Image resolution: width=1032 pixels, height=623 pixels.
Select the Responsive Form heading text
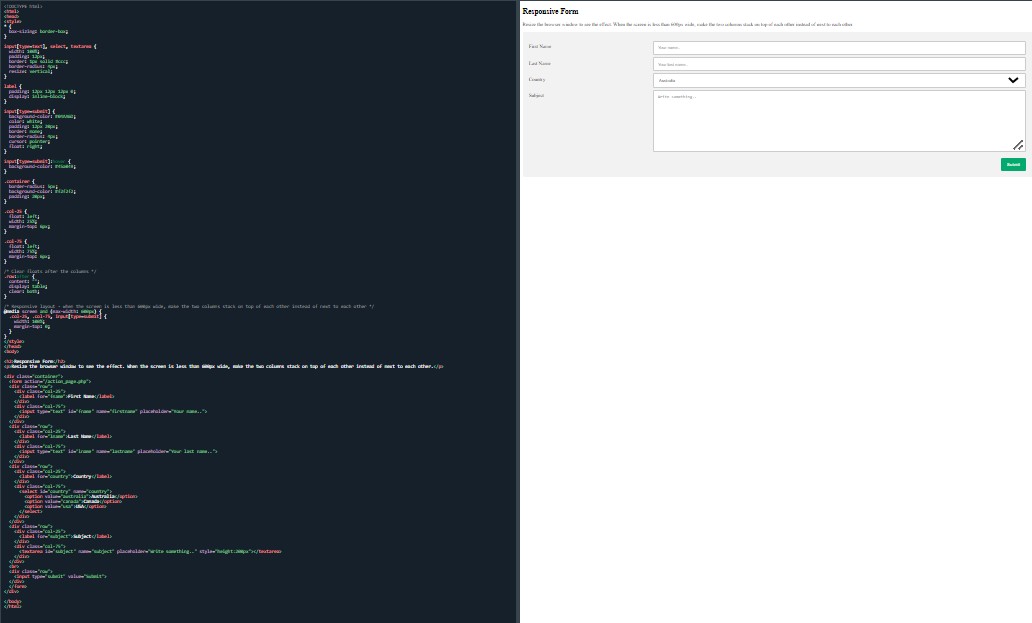[551, 11]
